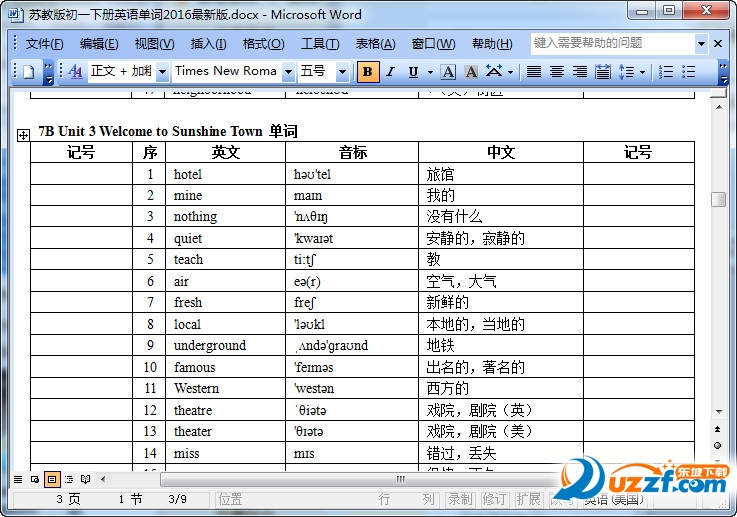737x517 pixels.
Task: Open the Styles and Formatting pane icon
Action: coord(75,72)
